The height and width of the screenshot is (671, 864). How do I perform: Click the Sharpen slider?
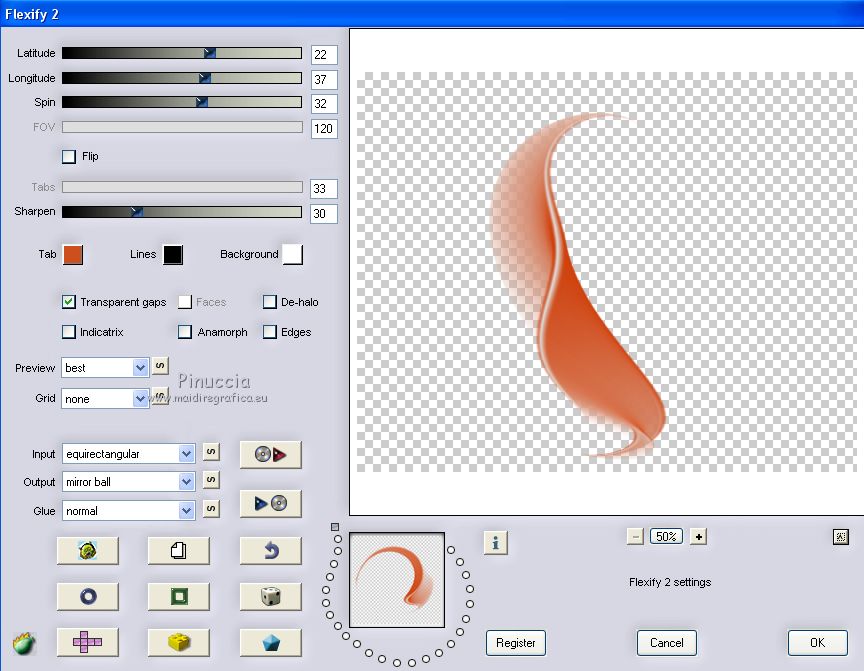coord(182,212)
